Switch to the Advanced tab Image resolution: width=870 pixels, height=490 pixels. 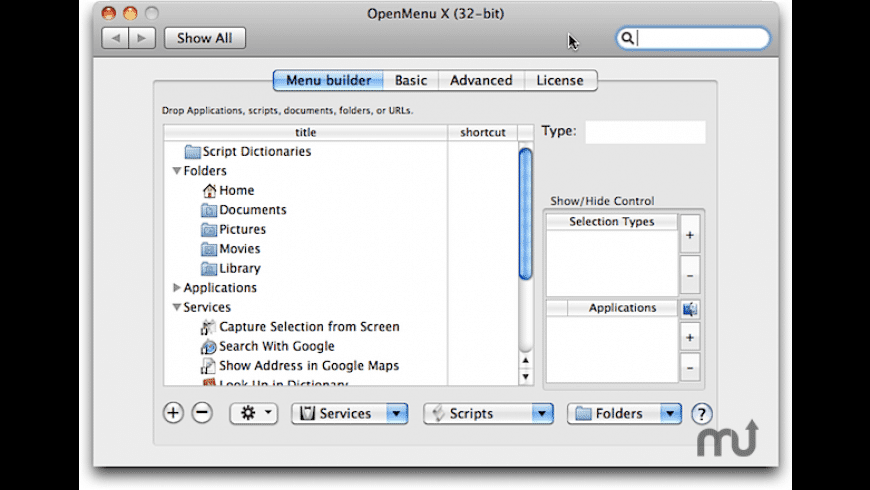481,80
